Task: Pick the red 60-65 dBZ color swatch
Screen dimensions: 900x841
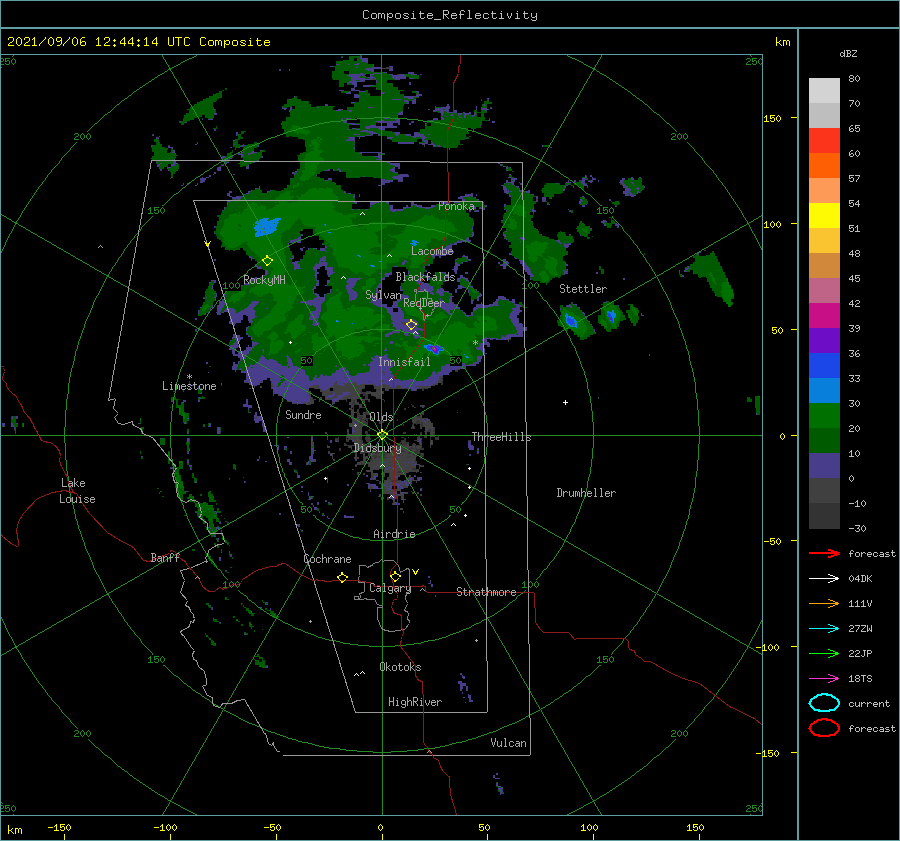Action: [x=824, y=141]
